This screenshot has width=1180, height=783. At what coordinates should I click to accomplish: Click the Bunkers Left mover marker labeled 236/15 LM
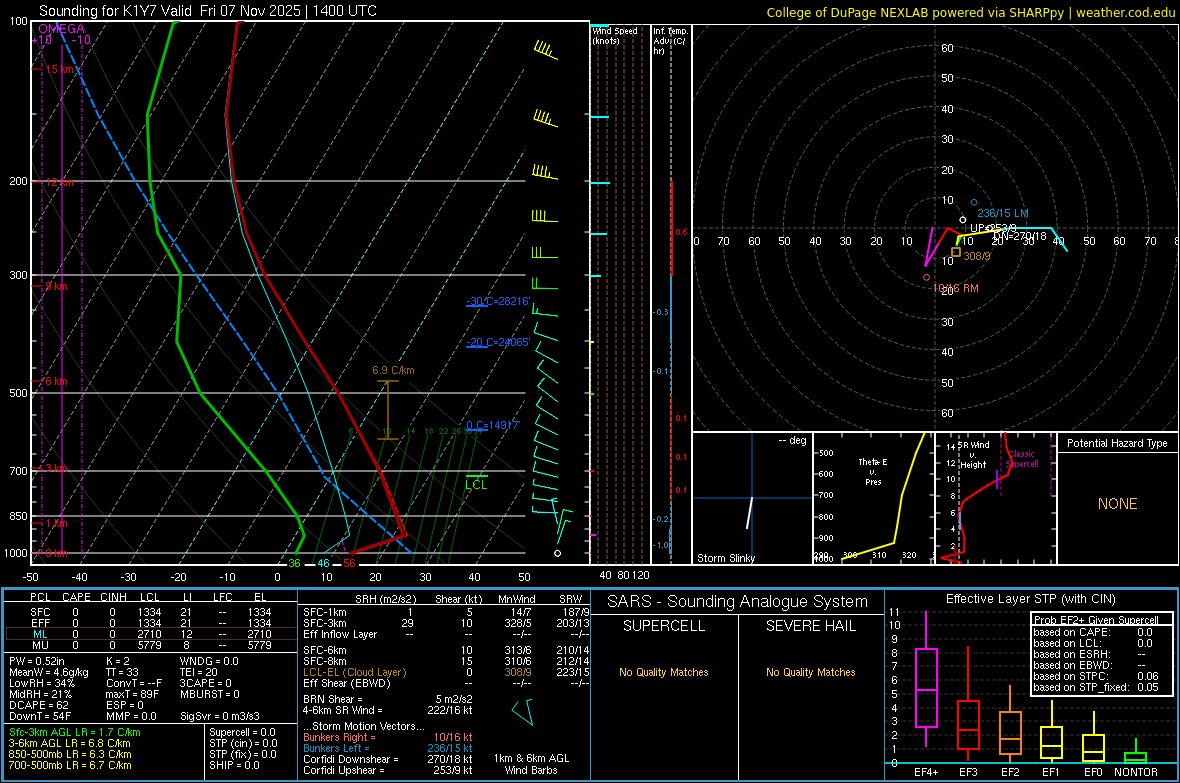pos(974,203)
